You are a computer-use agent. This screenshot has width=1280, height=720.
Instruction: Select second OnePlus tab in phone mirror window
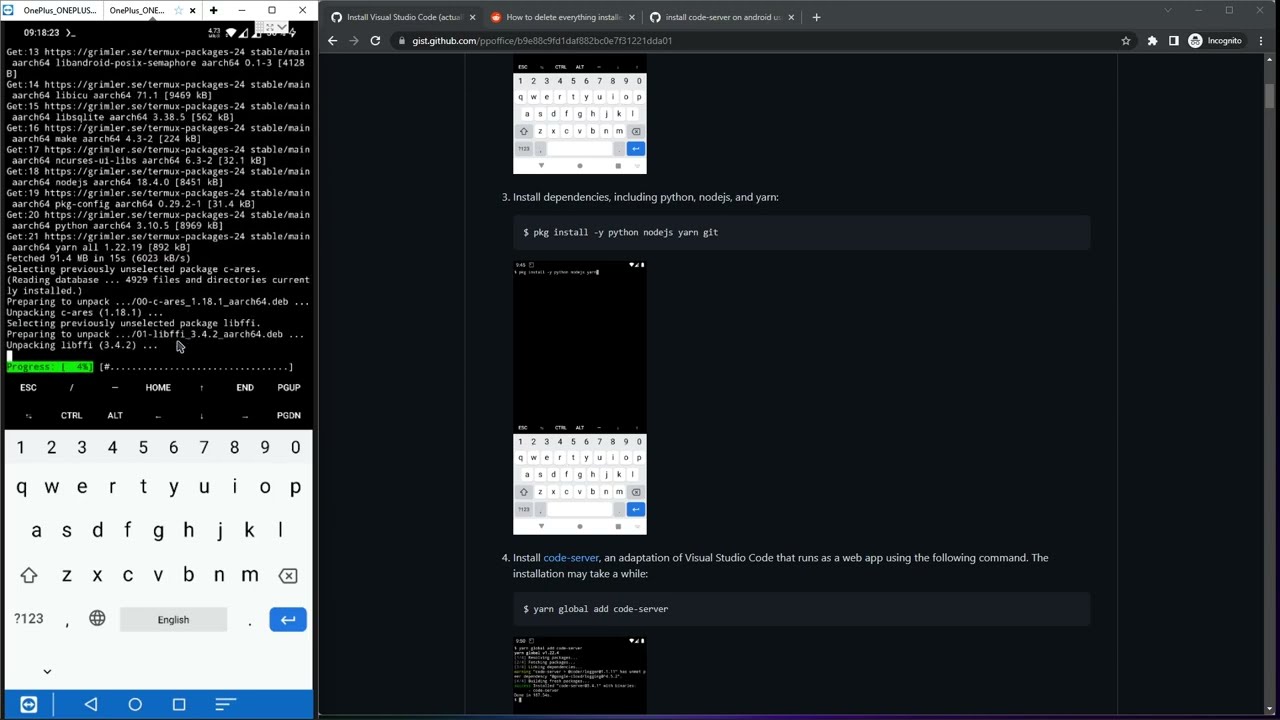[x=137, y=10]
